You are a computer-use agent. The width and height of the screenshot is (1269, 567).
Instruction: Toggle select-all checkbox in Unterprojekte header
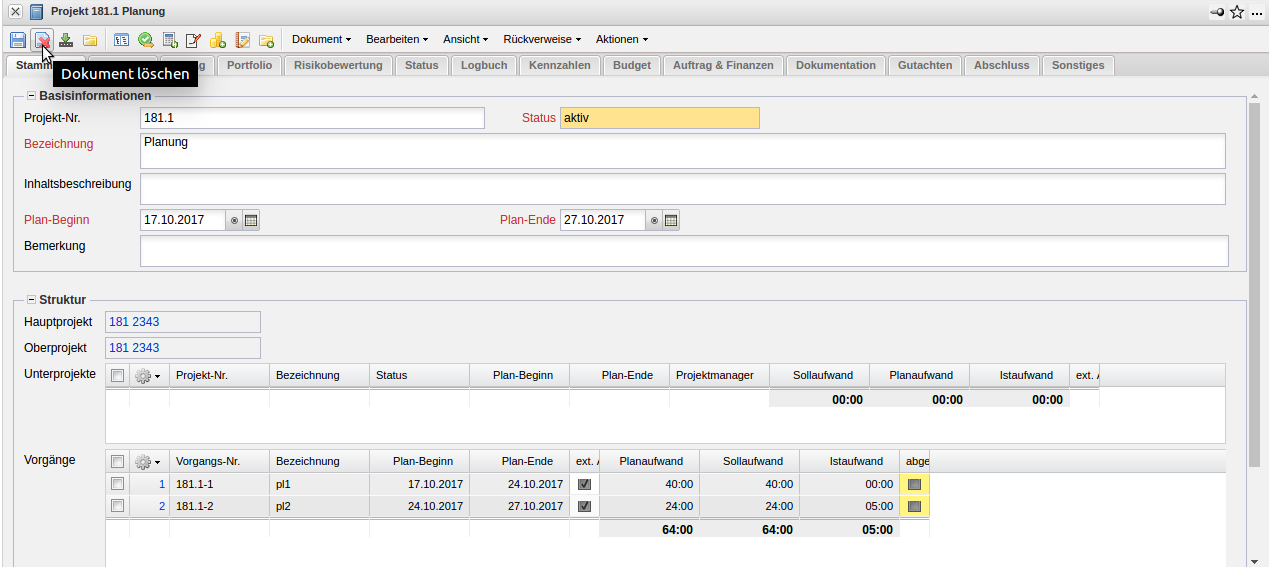[118, 376]
